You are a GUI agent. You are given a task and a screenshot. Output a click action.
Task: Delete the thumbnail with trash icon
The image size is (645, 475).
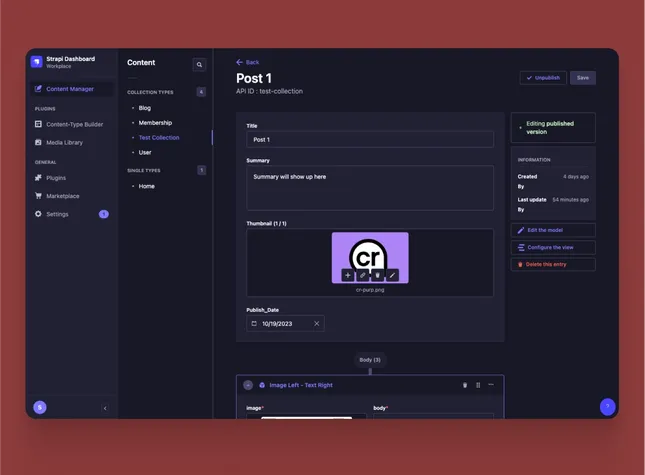[377, 275]
